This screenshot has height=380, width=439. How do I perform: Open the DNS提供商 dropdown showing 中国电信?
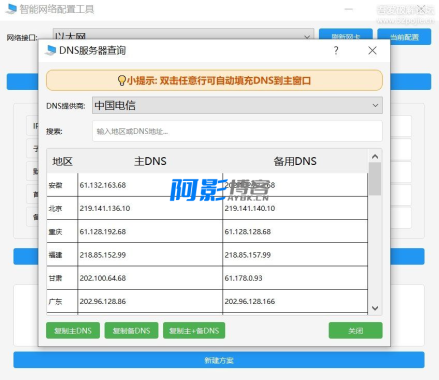click(237, 105)
